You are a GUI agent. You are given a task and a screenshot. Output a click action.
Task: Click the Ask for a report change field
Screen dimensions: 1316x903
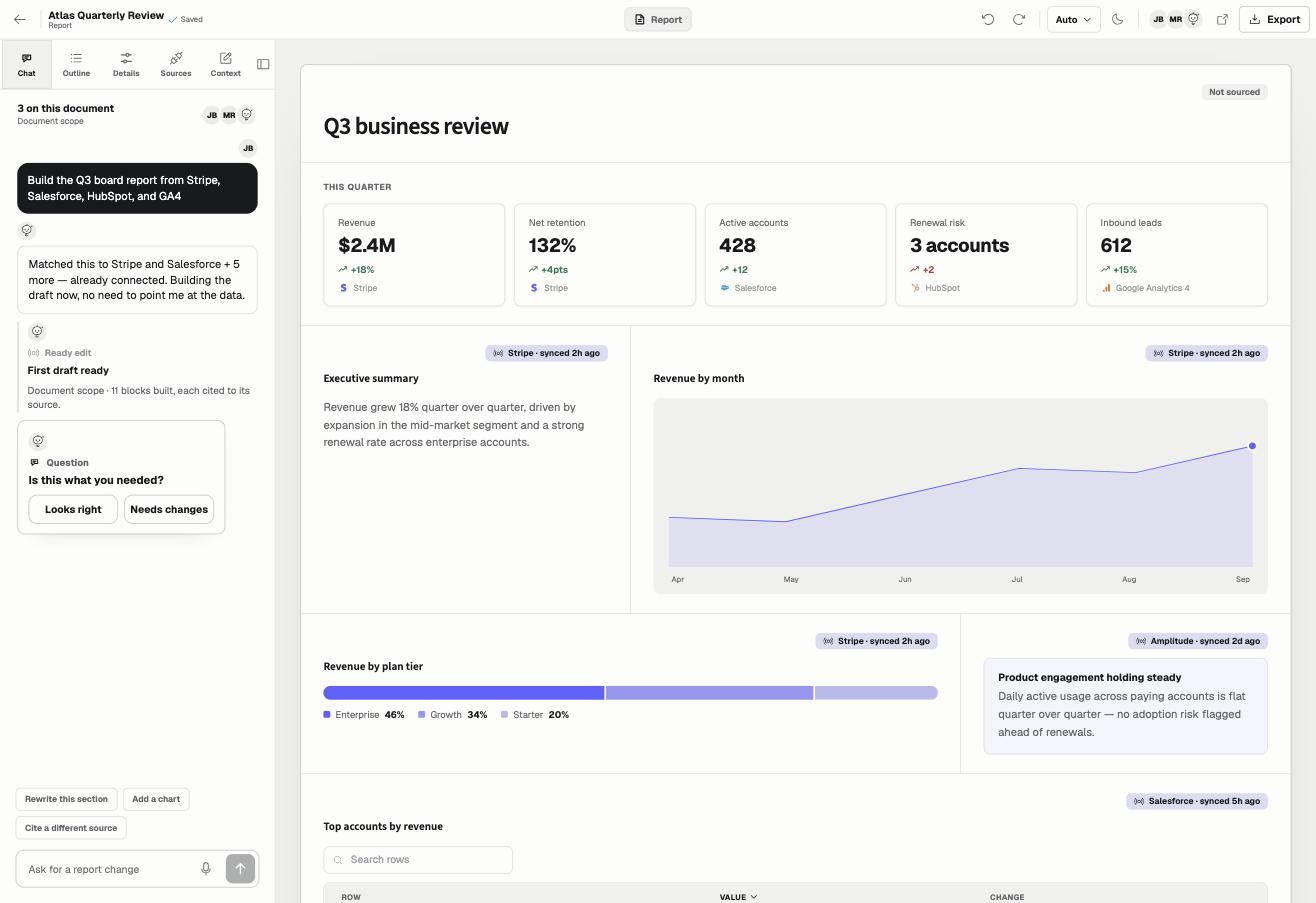(x=108, y=869)
